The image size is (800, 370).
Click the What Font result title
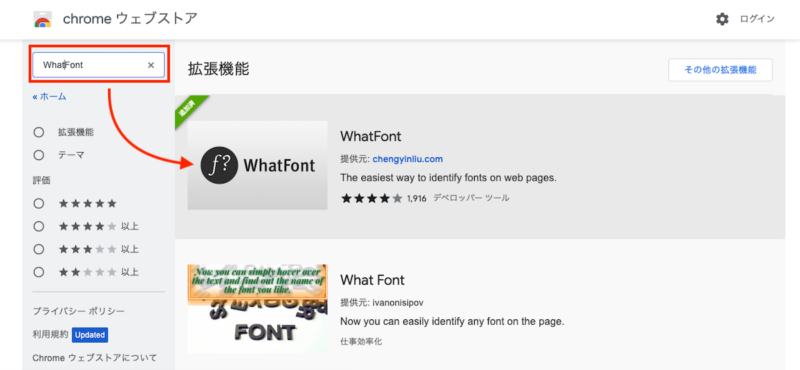click(372, 280)
